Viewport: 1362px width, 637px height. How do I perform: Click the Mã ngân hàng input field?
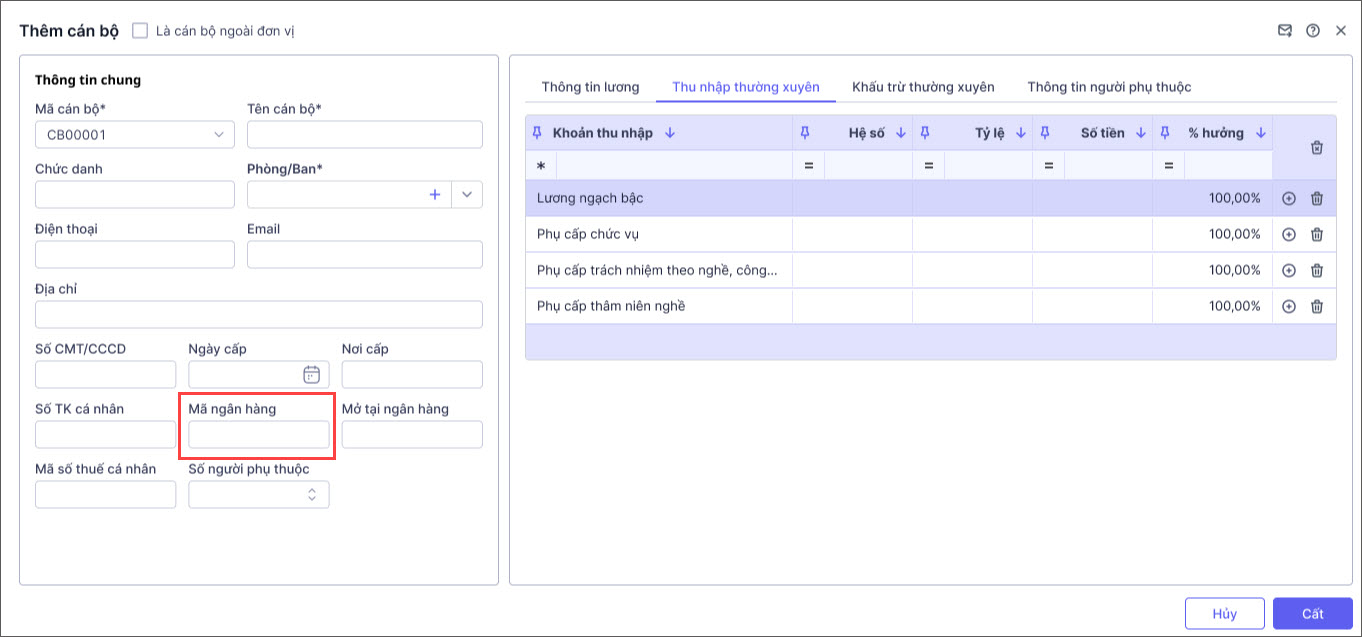259,435
